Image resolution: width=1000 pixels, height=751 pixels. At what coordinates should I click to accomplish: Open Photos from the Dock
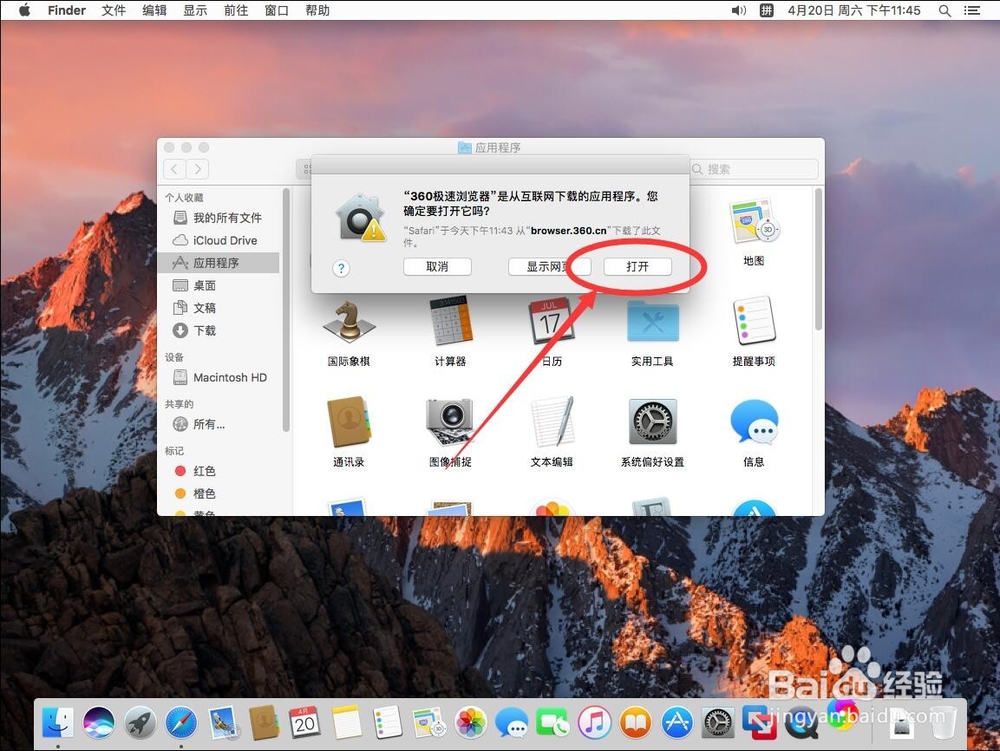[470, 723]
